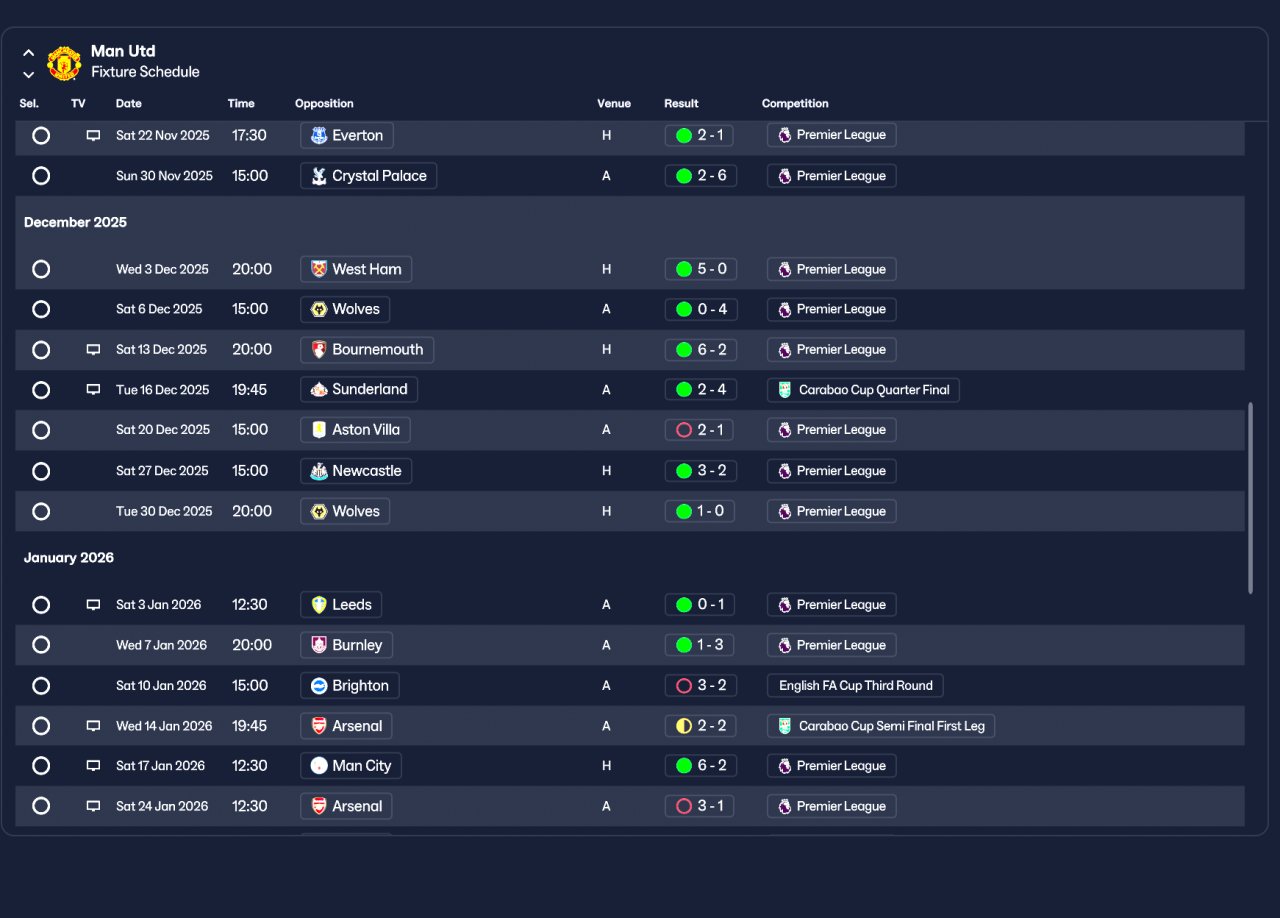Click the TV icon on the 14 Jan Arsenal row
Viewport: 1280px width, 918px height.
[x=93, y=726]
